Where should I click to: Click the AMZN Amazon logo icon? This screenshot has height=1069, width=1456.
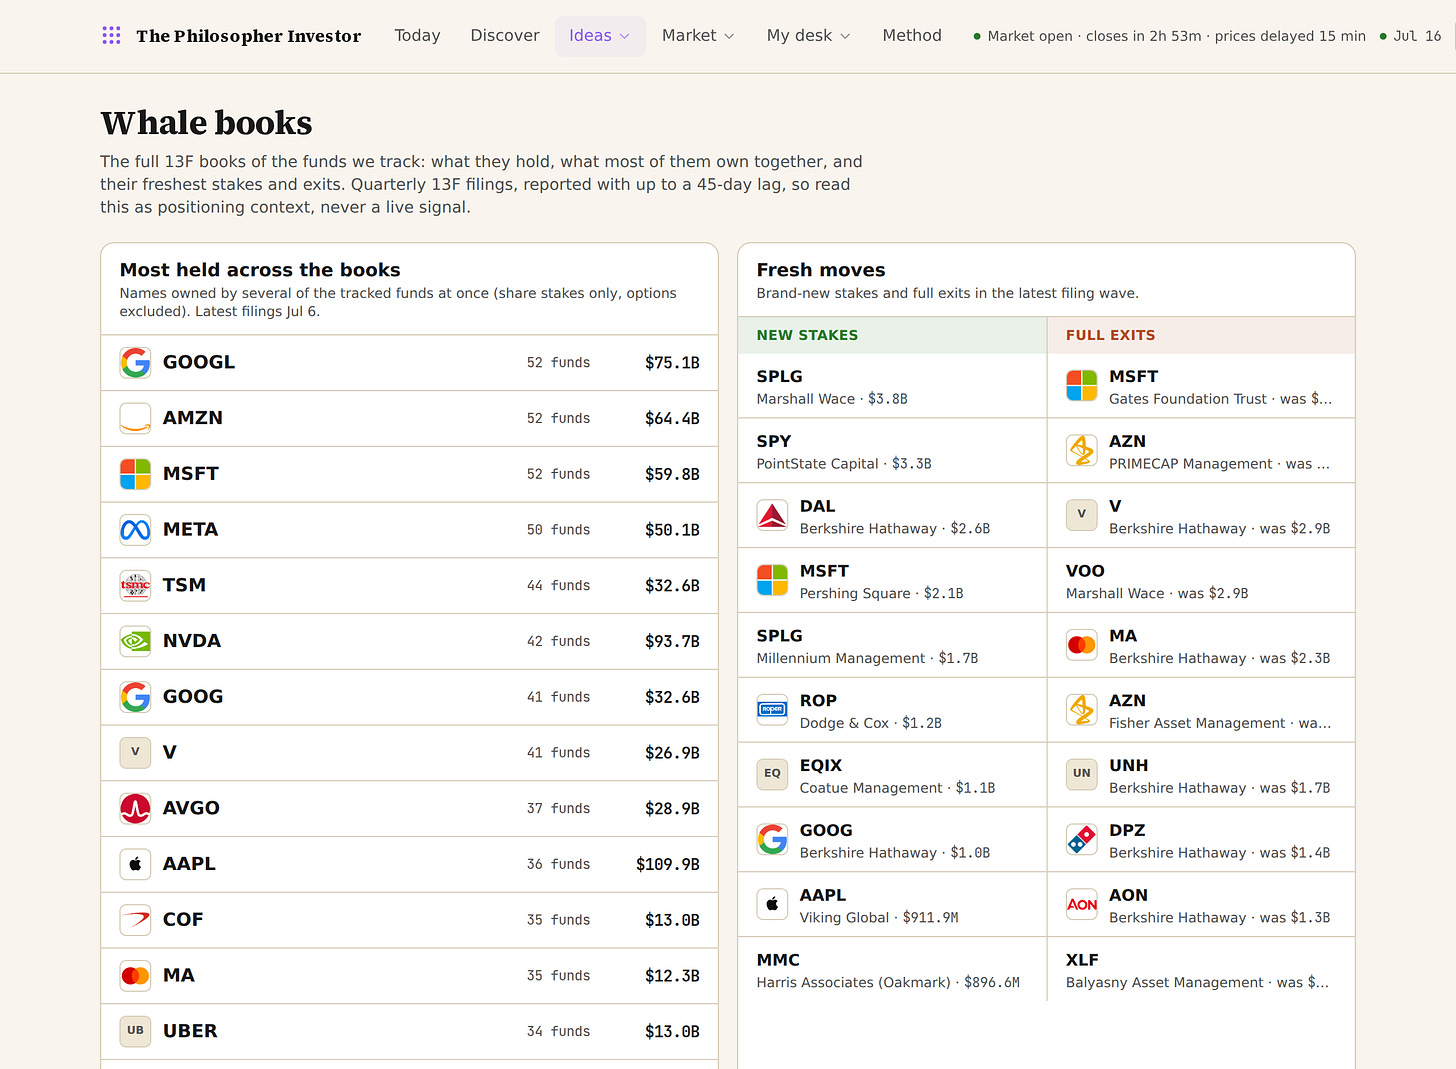[x=135, y=418]
